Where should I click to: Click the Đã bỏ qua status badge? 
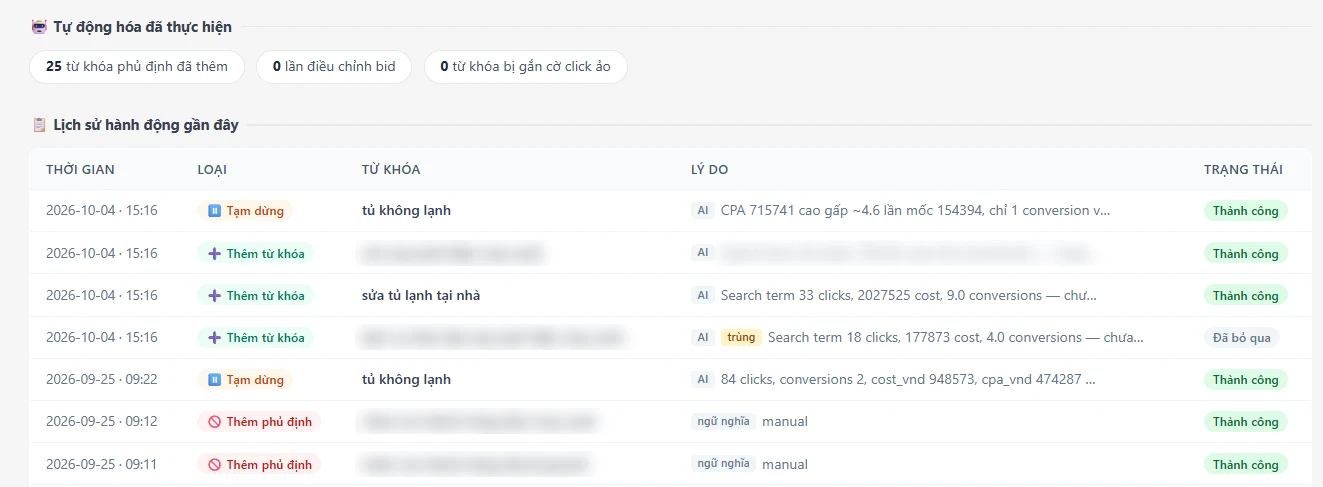click(x=1241, y=338)
